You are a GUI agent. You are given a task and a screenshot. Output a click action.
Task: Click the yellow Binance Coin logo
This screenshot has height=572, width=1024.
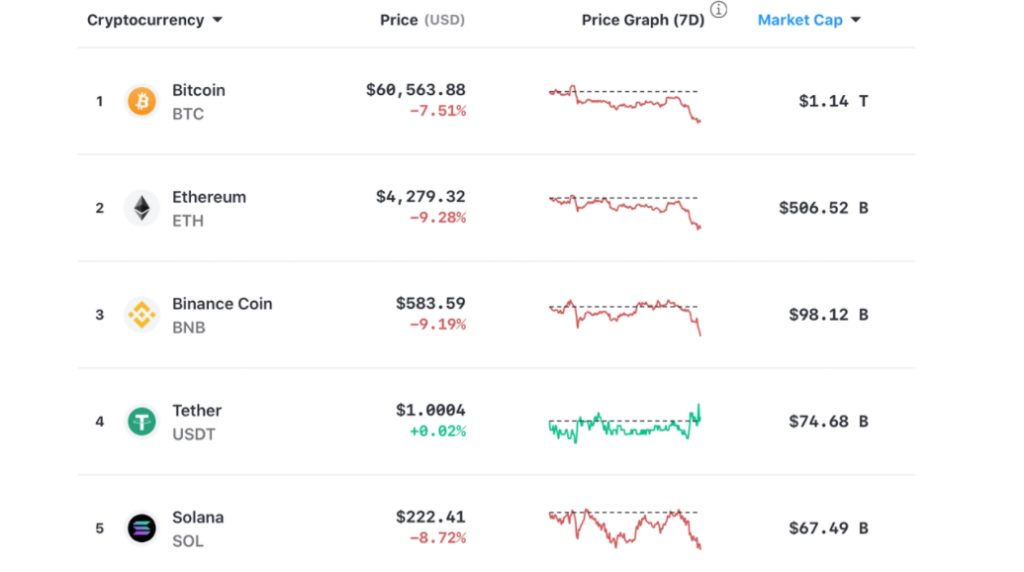142,315
